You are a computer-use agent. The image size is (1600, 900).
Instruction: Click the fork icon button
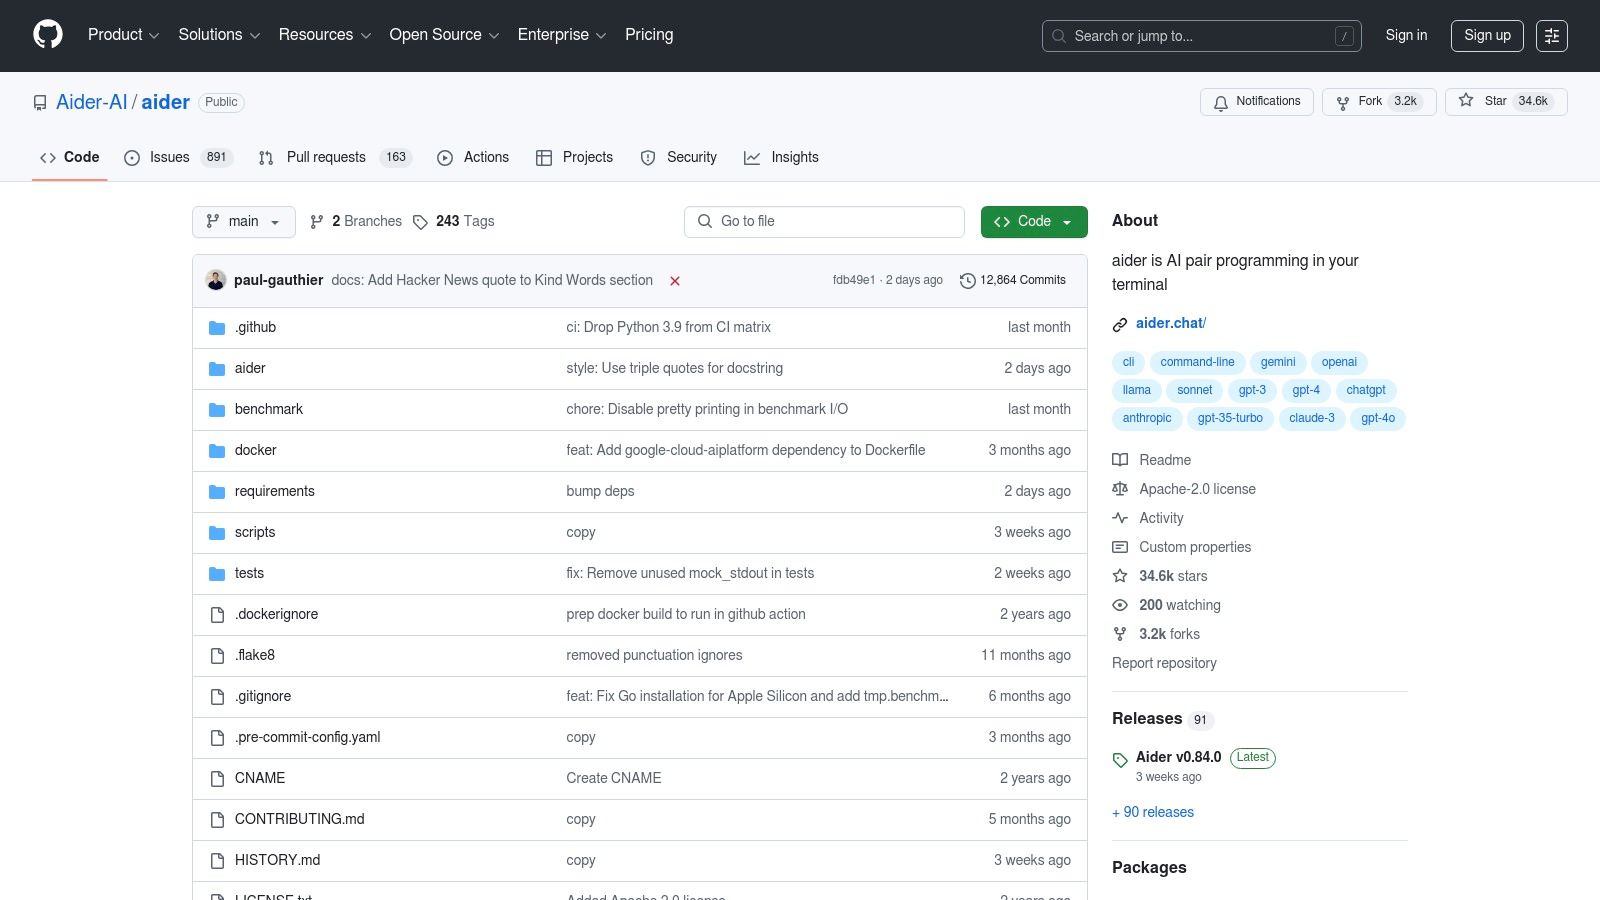point(1343,102)
